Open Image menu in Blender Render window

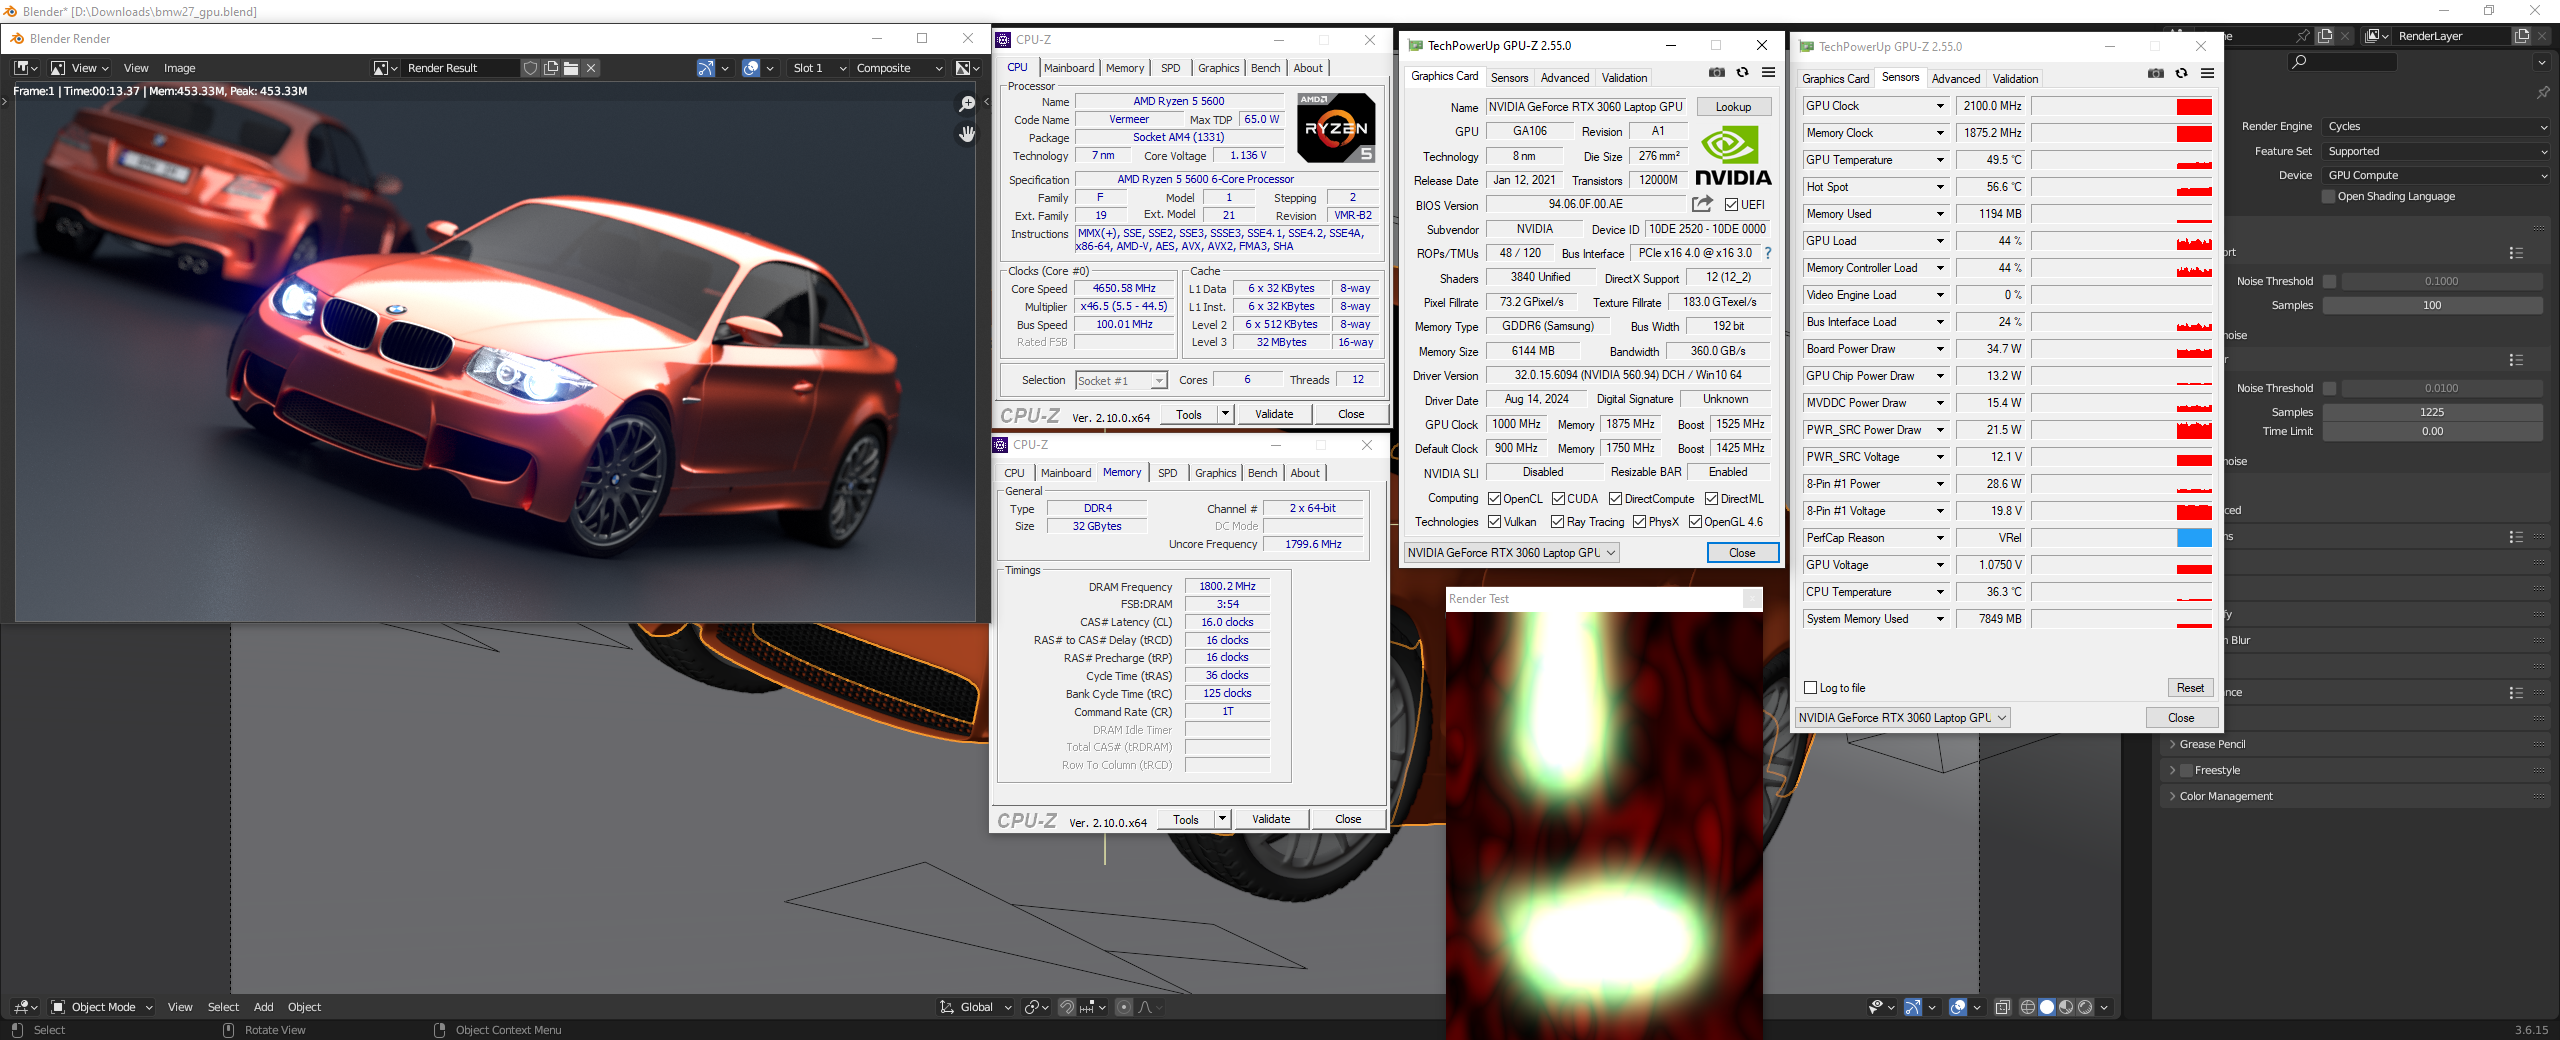pyautogui.click(x=180, y=68)
